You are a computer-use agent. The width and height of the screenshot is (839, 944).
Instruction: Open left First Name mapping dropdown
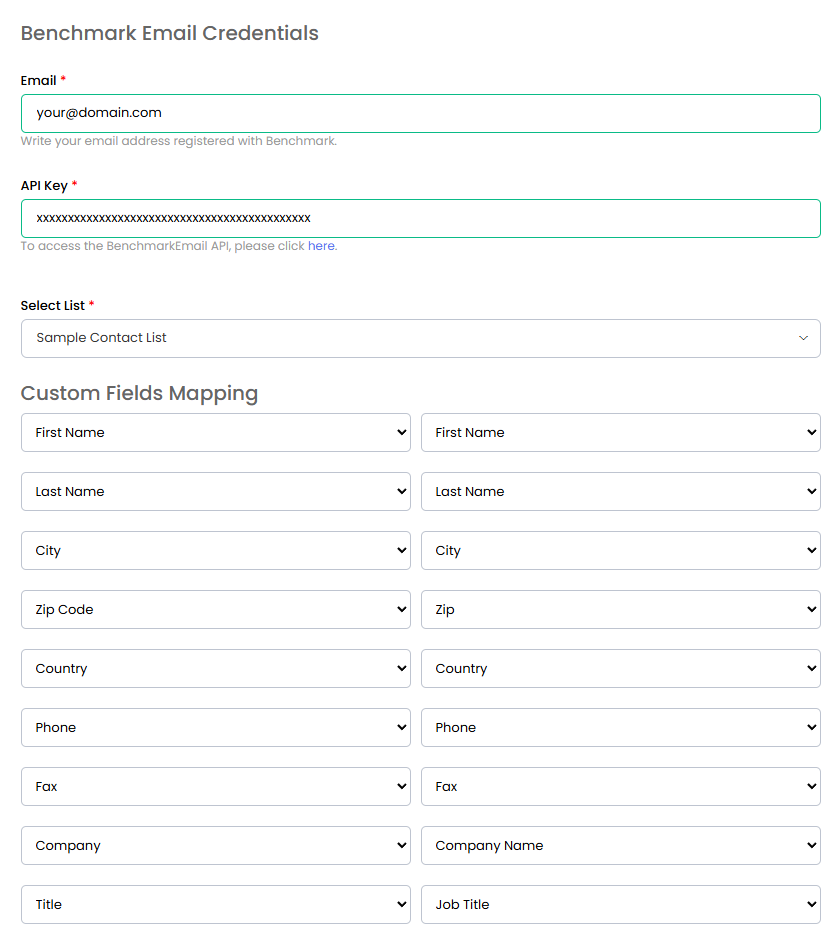(215, 432)
